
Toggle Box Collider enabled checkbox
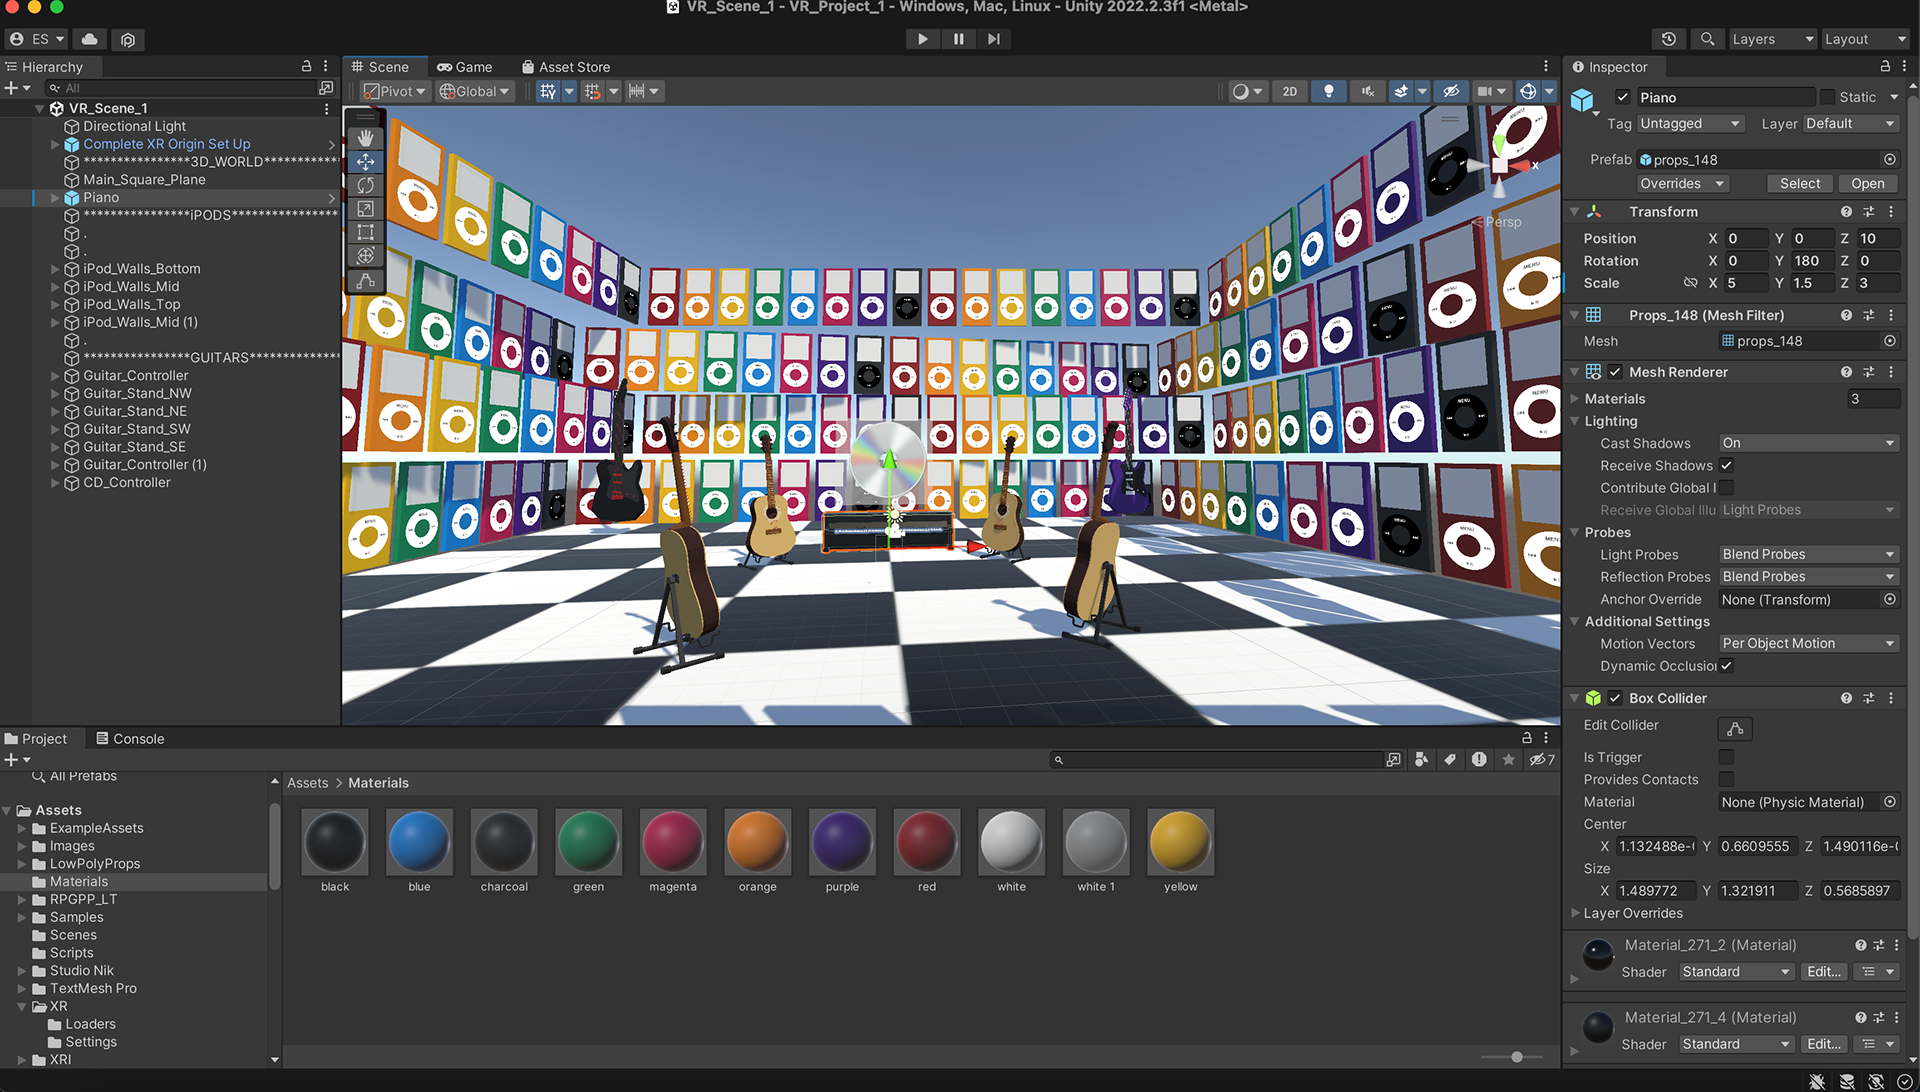1615,698
